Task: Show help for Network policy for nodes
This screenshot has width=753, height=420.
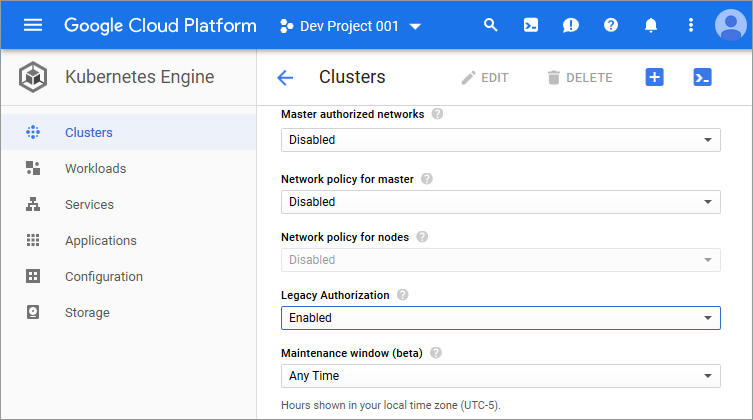Action: (422, 237)
